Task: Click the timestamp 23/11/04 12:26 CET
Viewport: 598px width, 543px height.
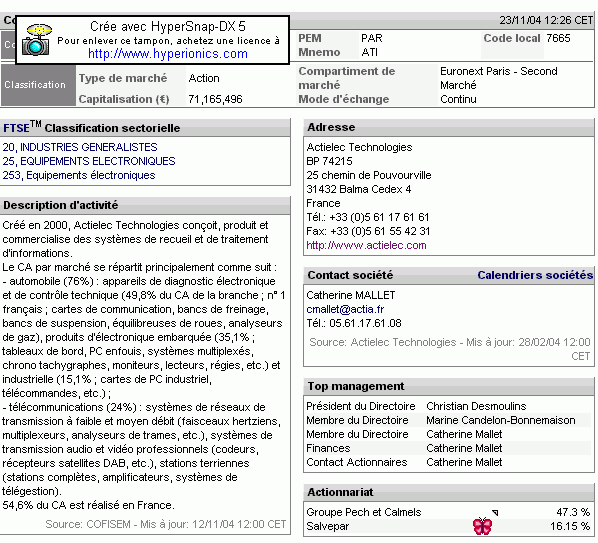Action: click(x=546, y=20)
